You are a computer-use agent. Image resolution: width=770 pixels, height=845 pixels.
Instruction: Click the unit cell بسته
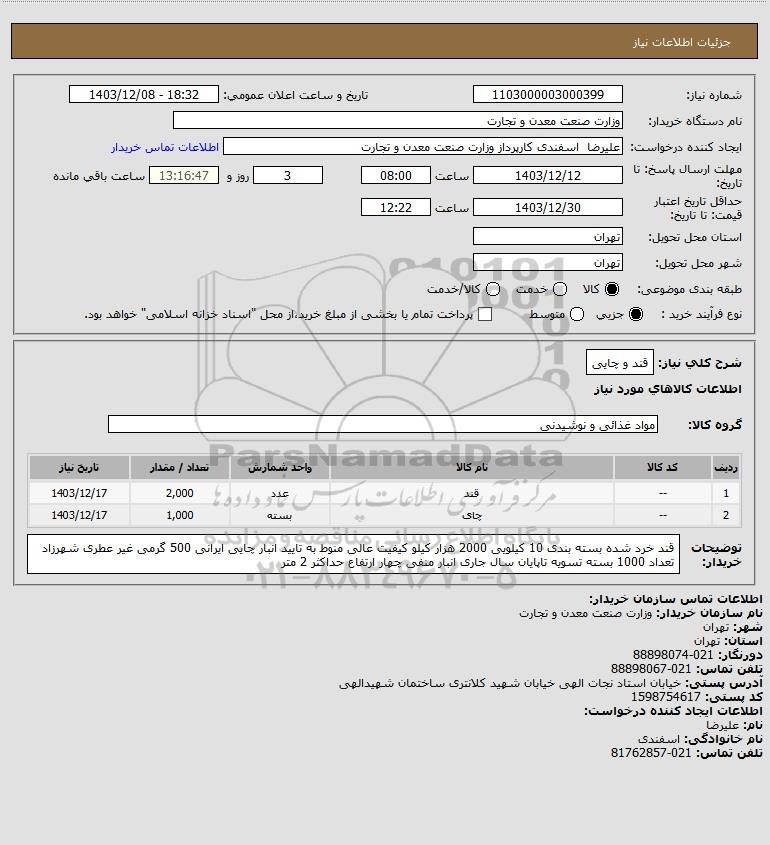[280, 515]
